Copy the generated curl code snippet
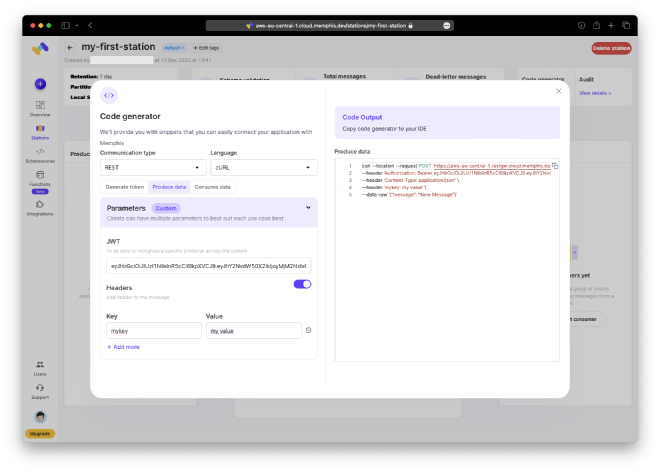Screen dimensions: 660x472 (x=555, y=166)
